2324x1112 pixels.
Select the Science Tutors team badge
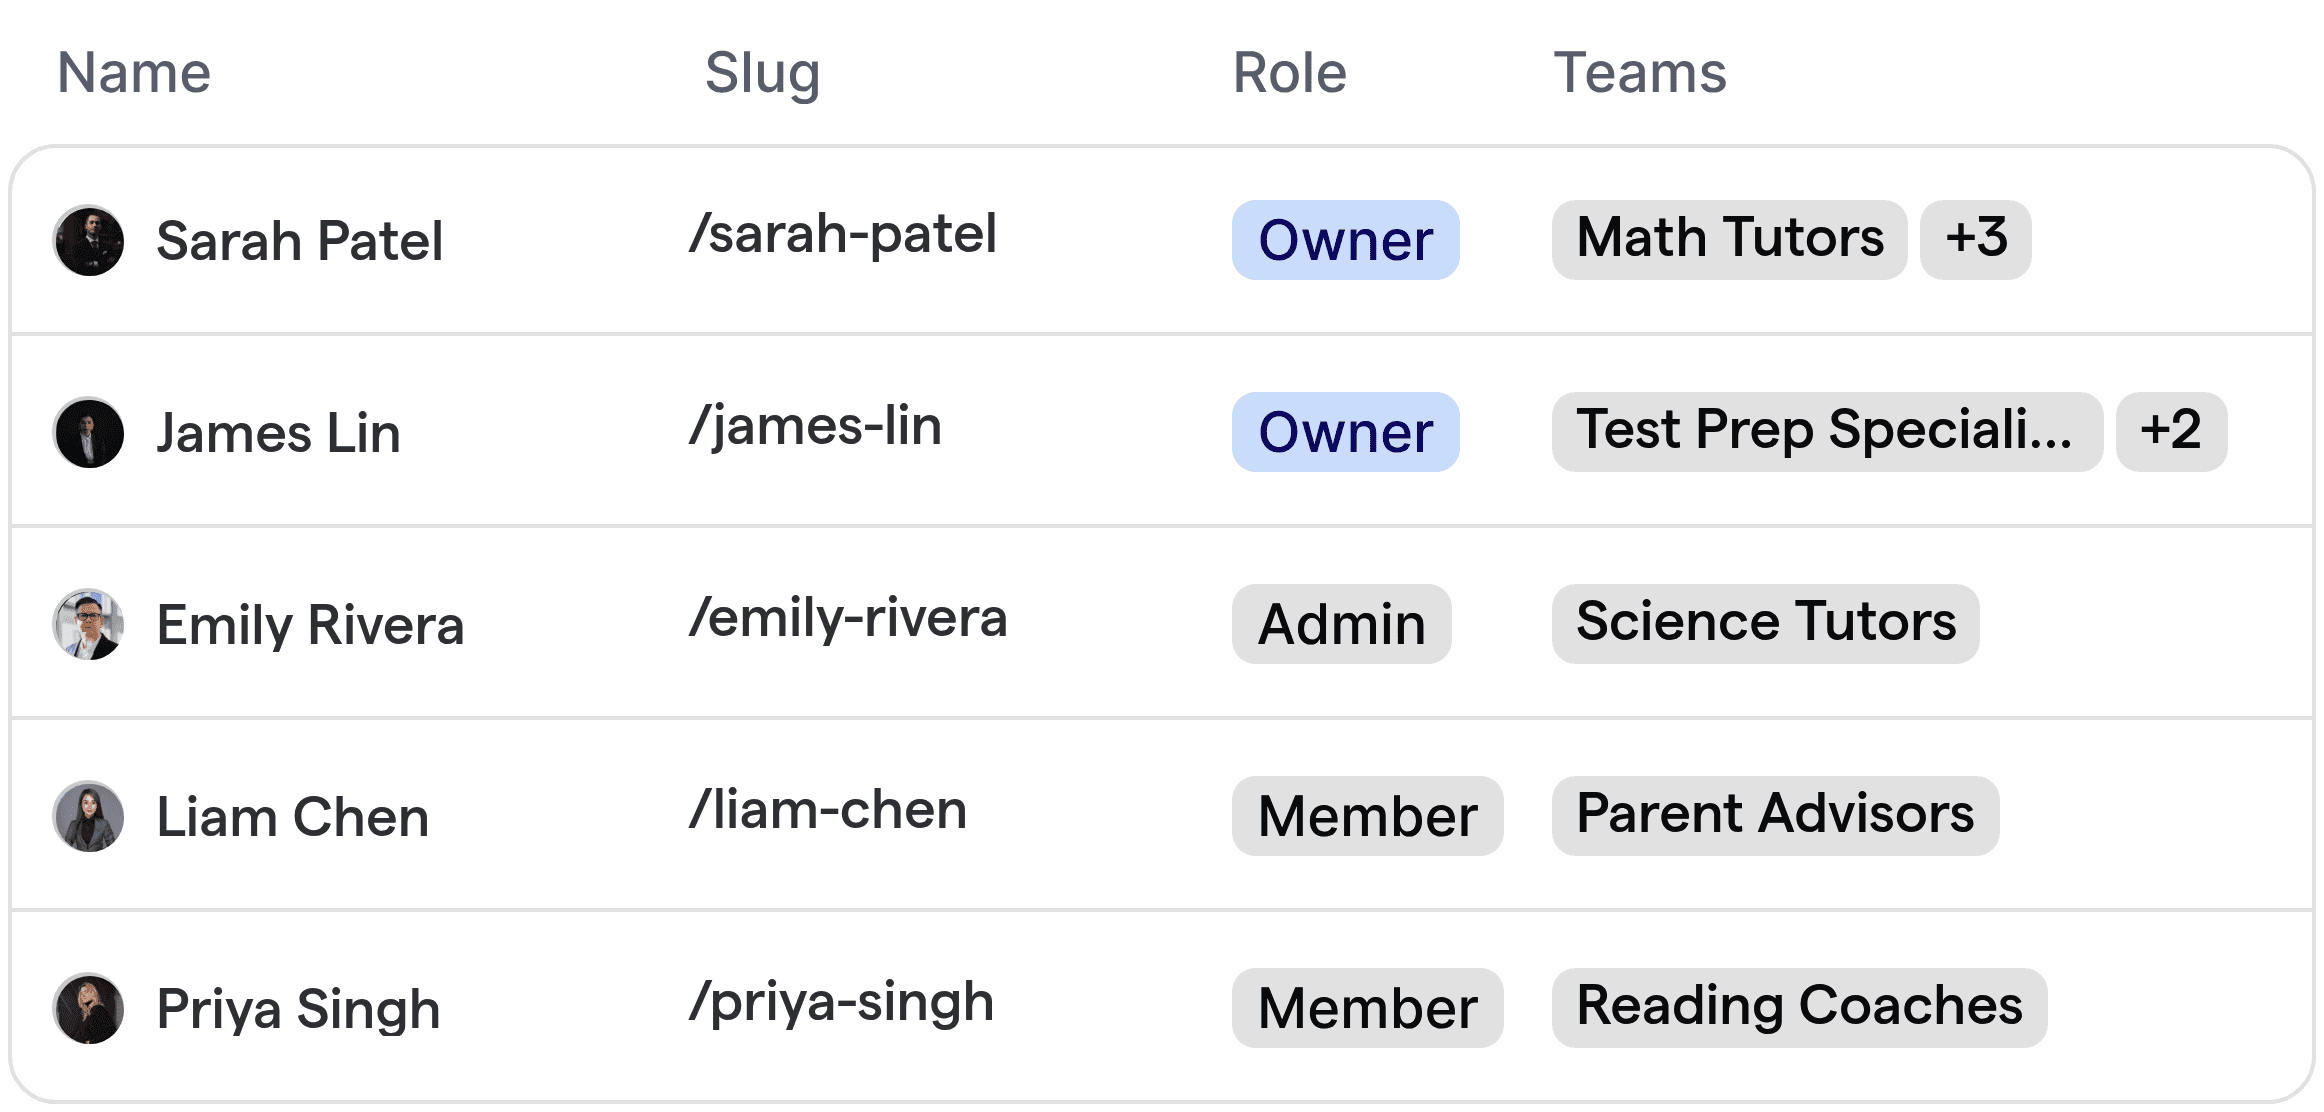tap(1765, 624)
